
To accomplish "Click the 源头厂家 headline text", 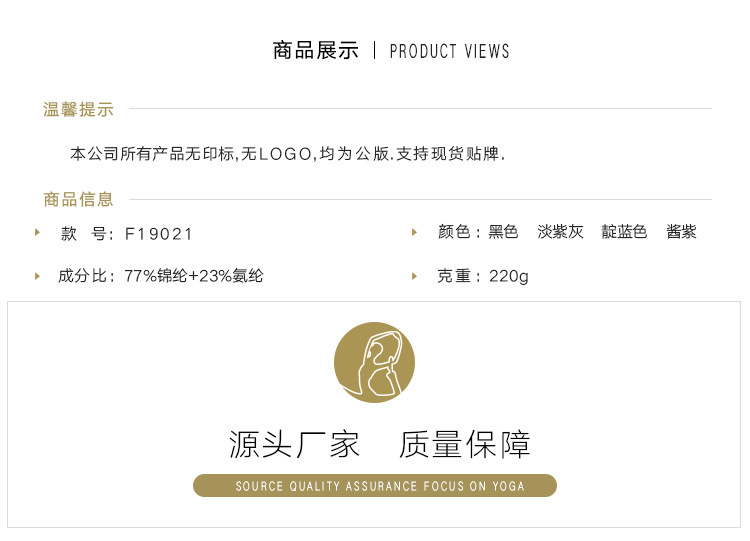I will (294, 444).
